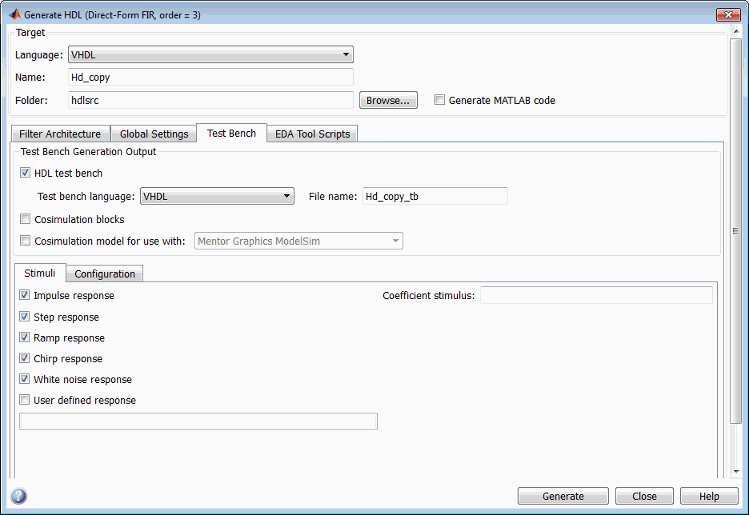Uncheck Ramp response stimulus
This screenshot has height=515, width=749.
click(x=24, y=337)
